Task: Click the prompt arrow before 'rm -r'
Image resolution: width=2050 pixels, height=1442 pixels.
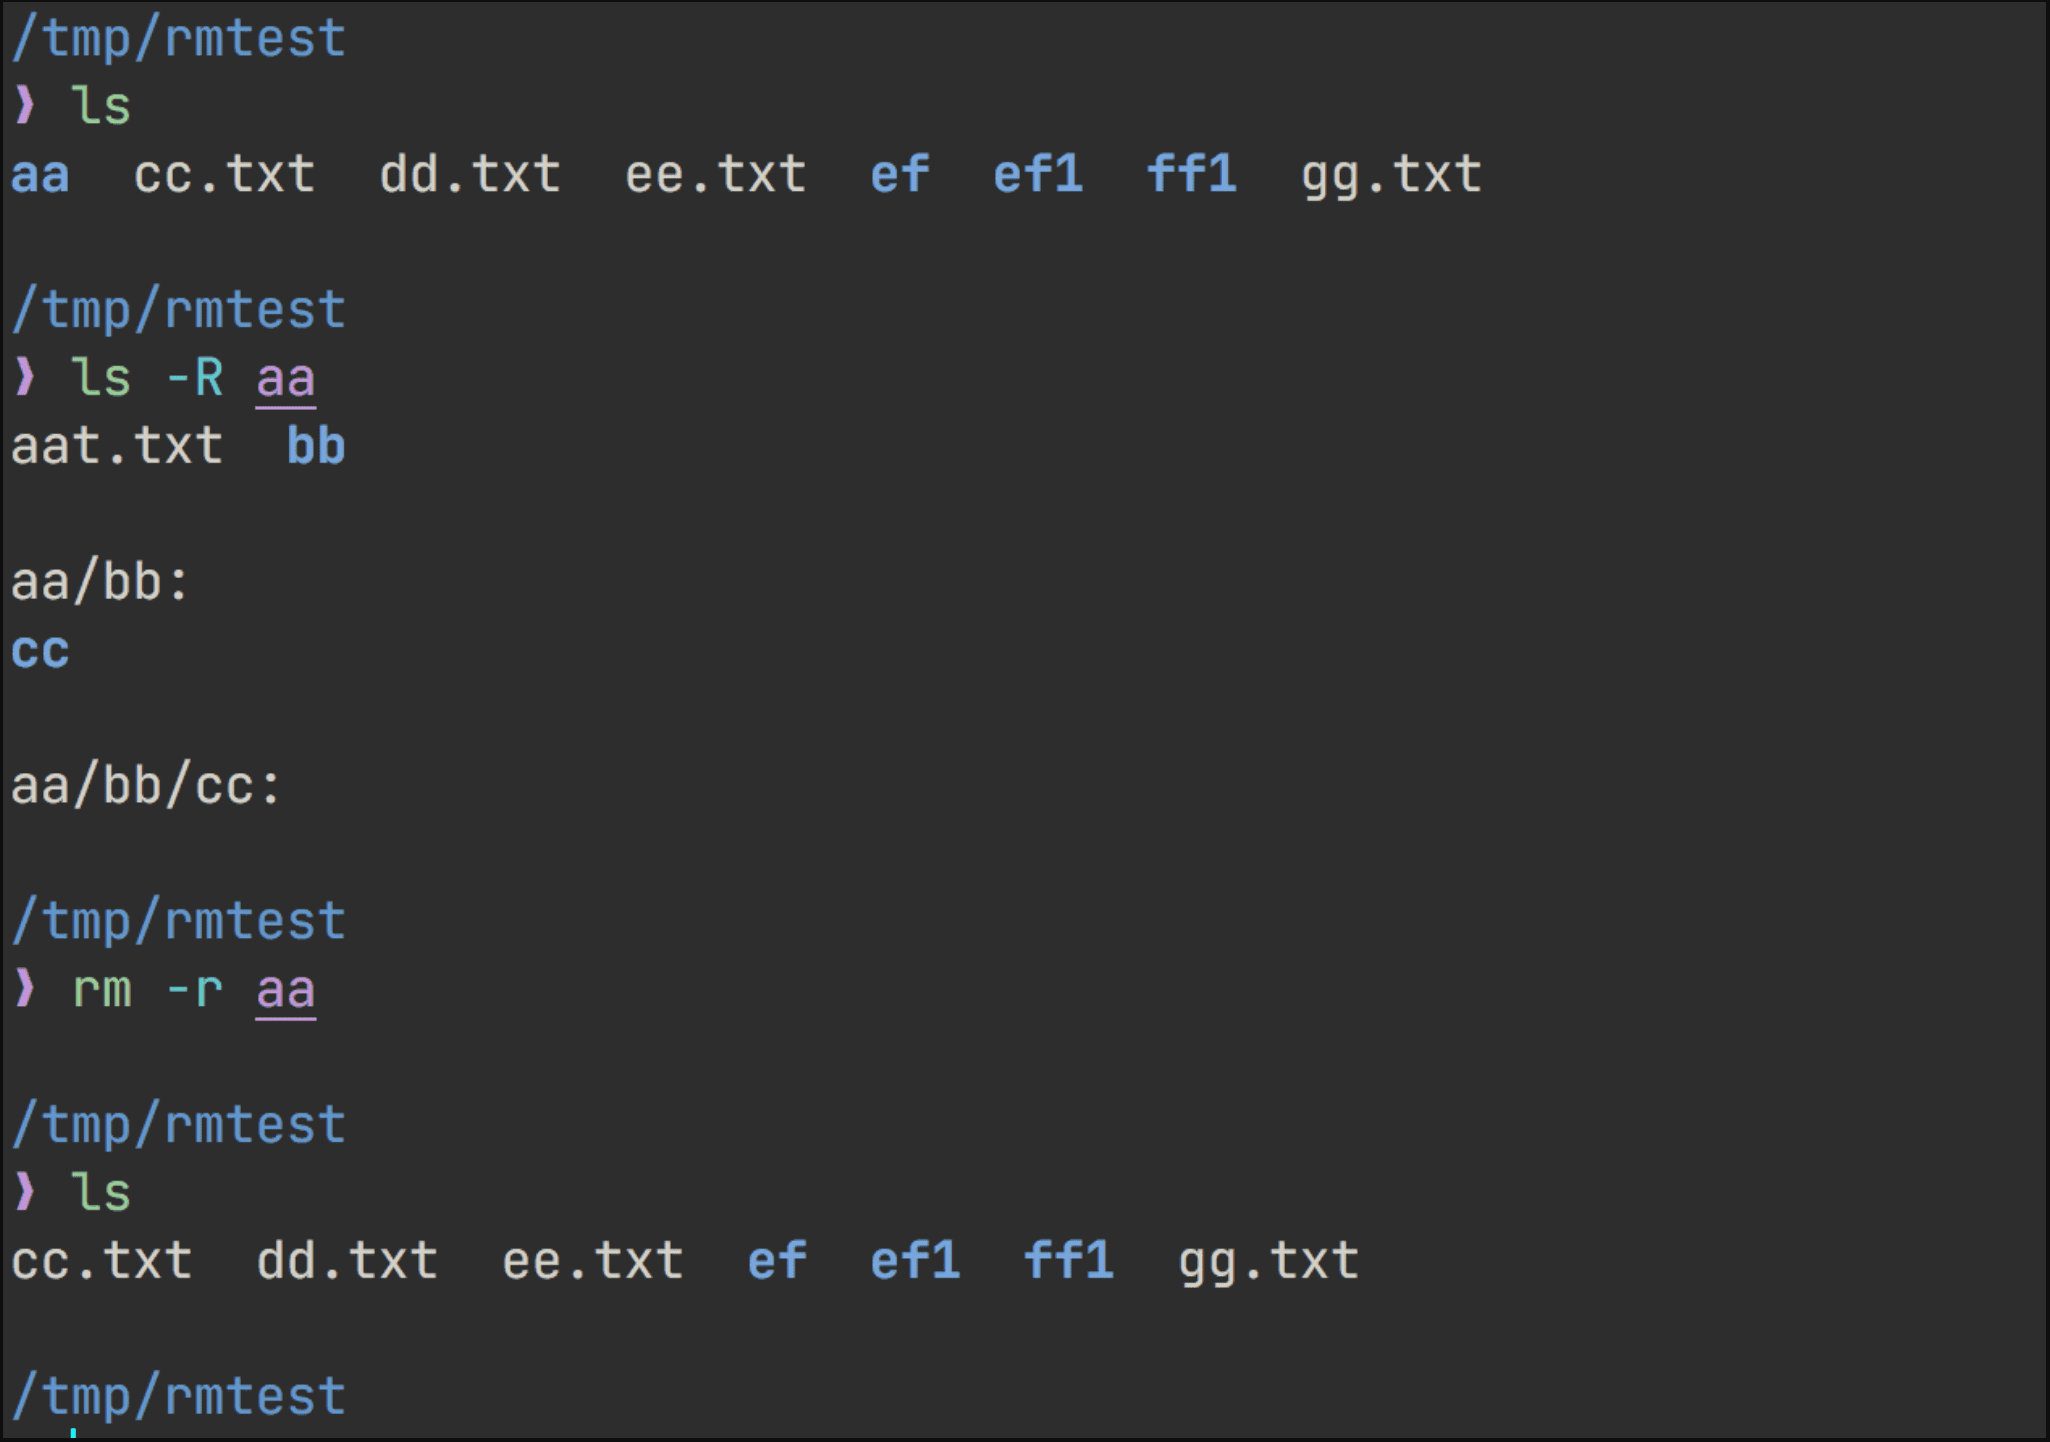Action: coord(25,990)
